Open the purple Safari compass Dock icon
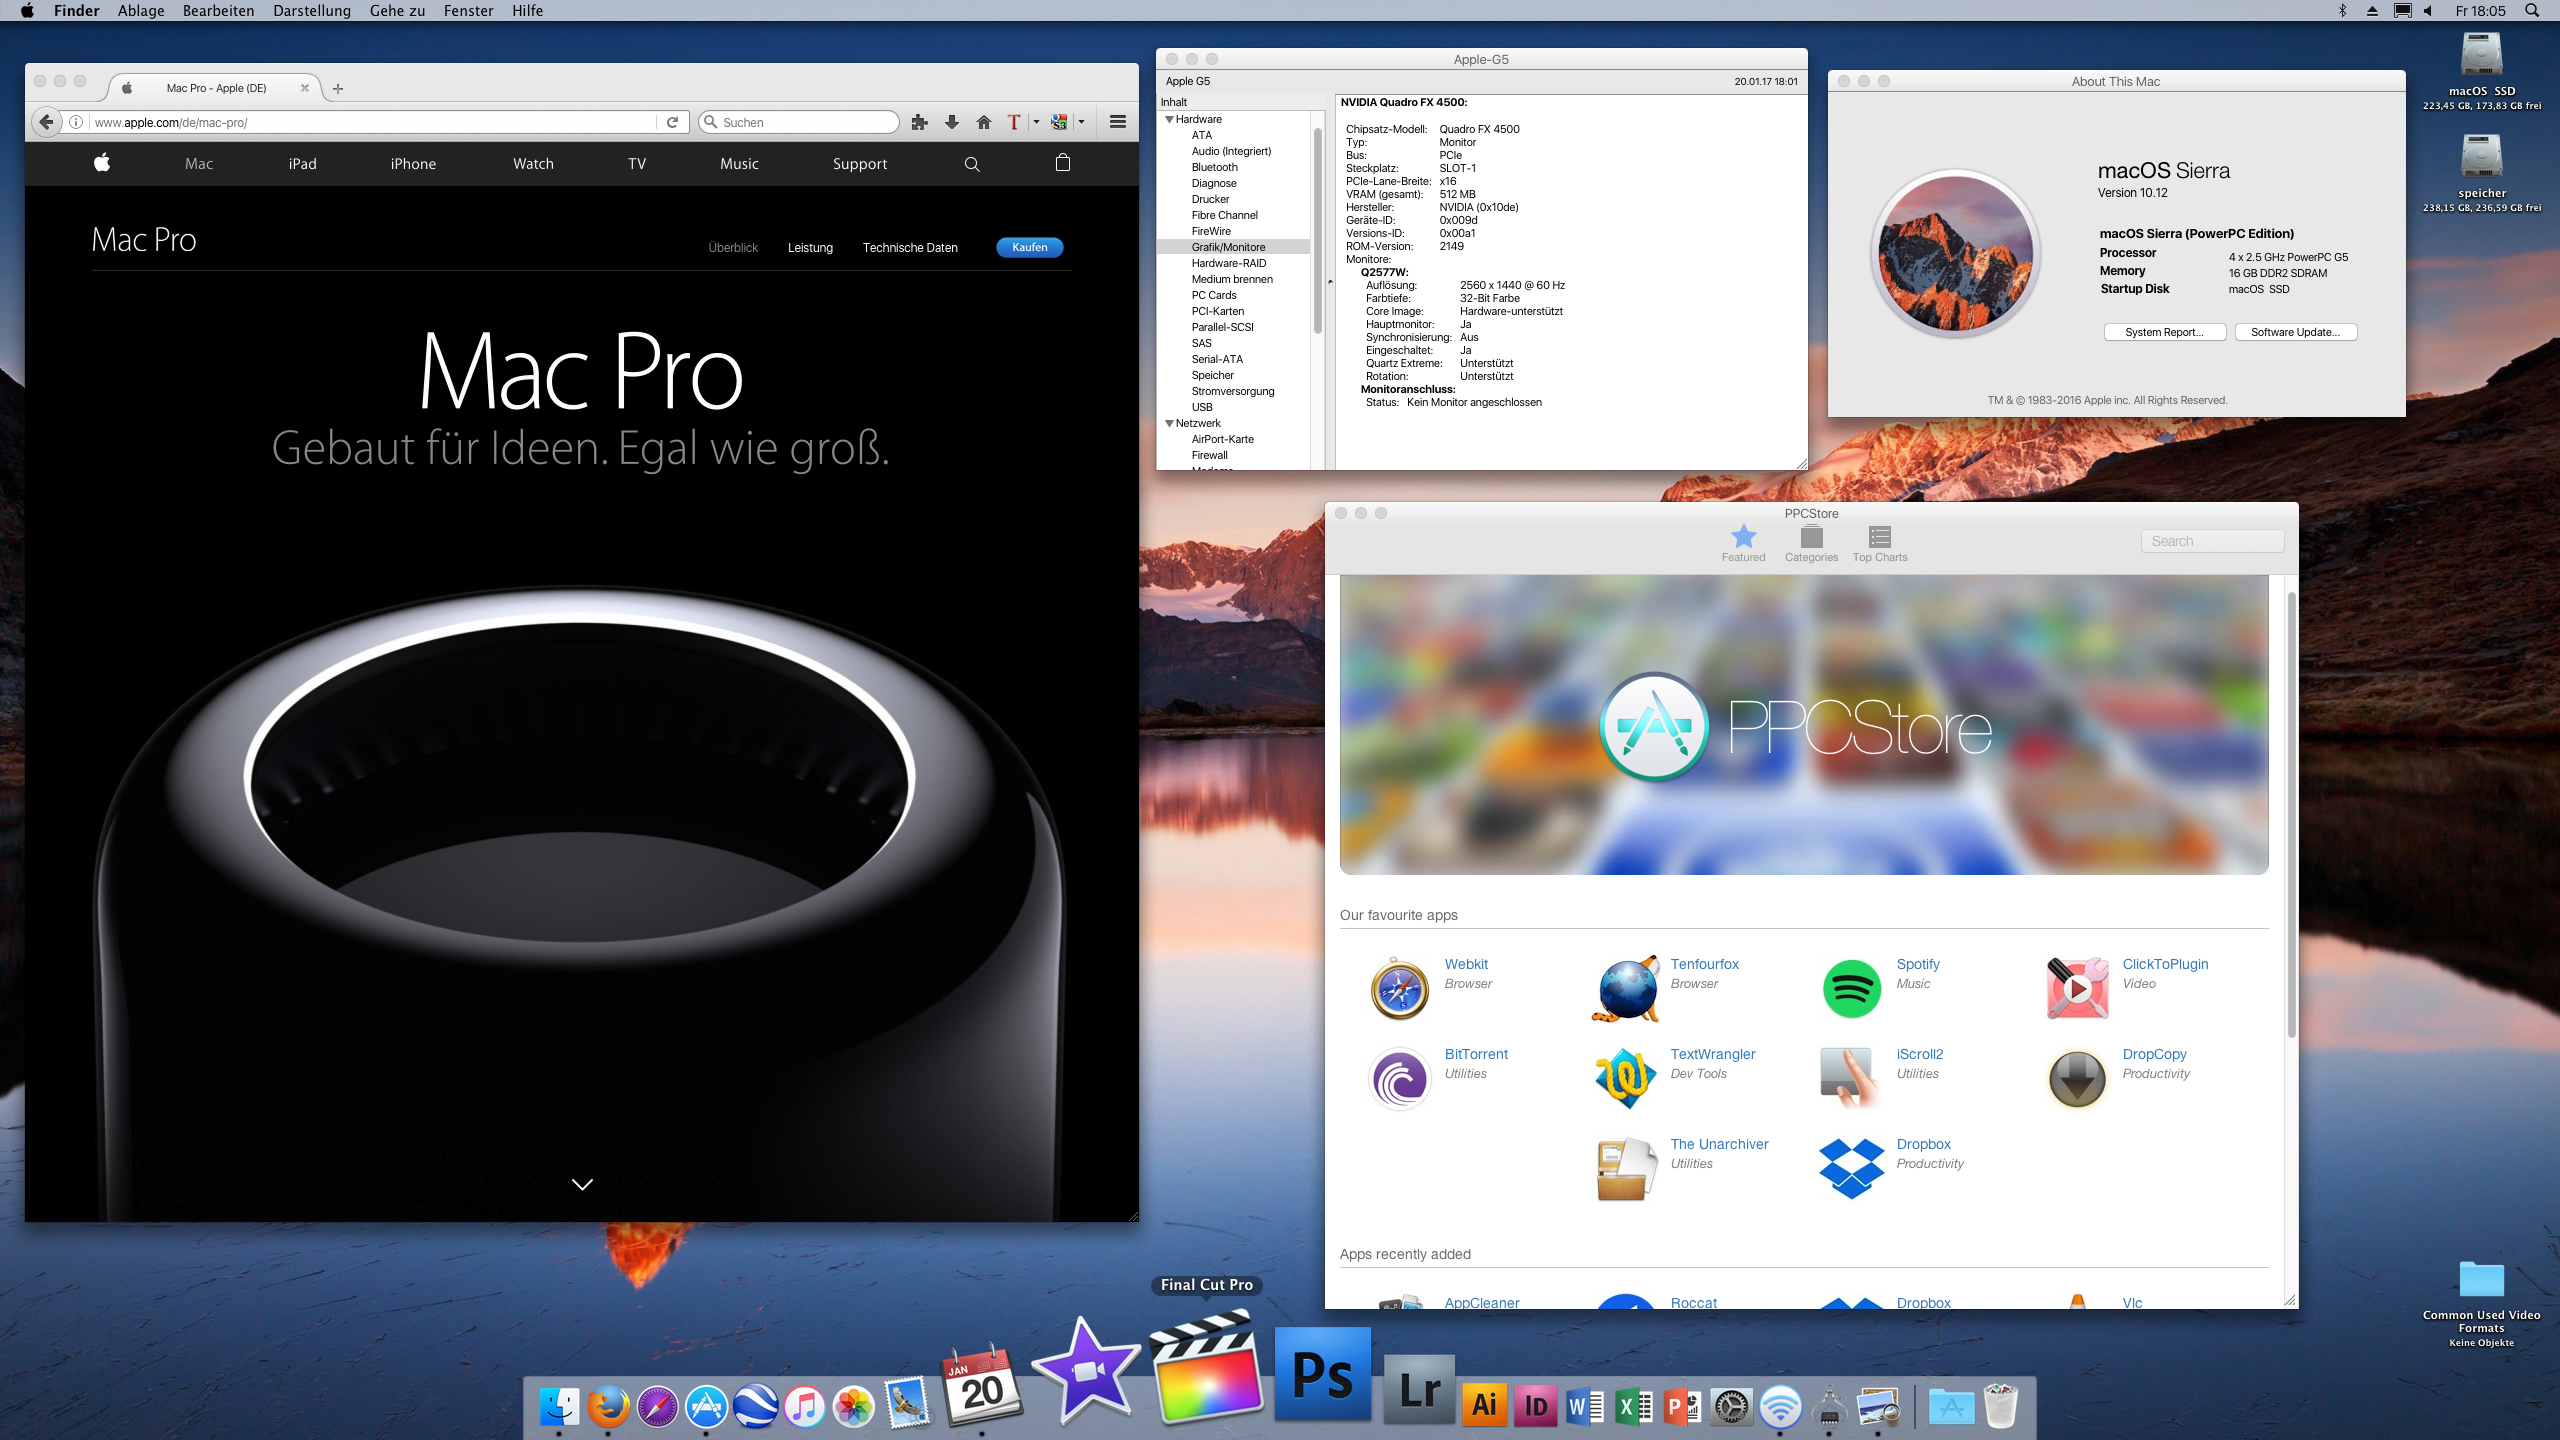 click(657, 1407)
